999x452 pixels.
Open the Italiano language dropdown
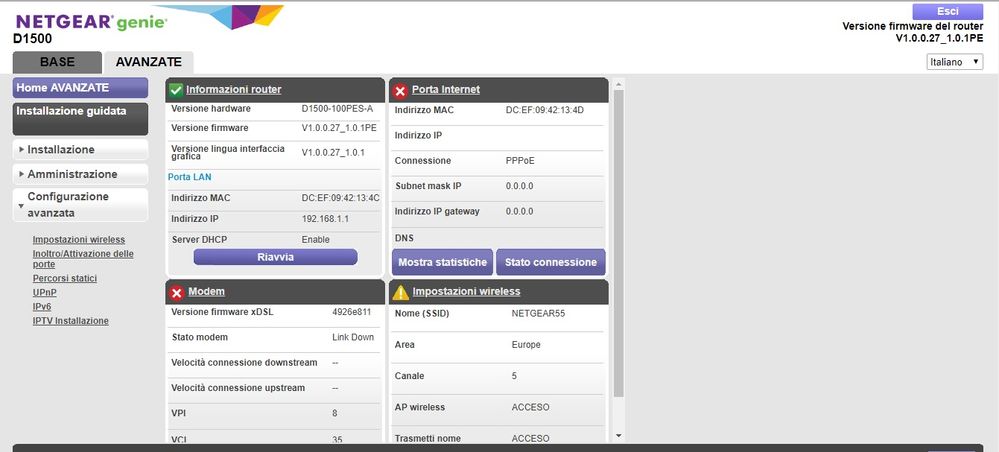pyautogui.click(x=954, y=62)
